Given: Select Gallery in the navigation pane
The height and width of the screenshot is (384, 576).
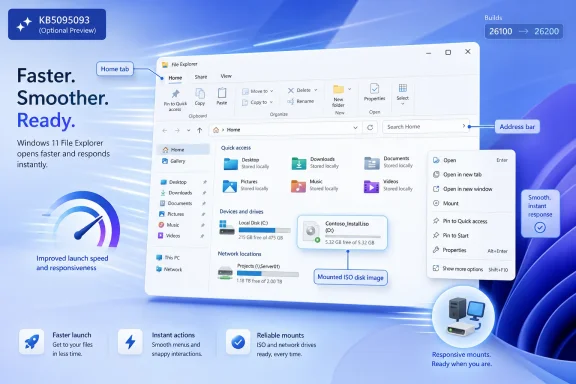Looking at the screenshot, I should point(174,161).
